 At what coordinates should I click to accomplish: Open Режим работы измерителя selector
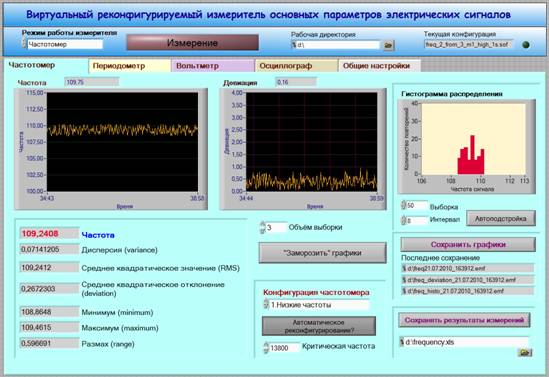pyautogui.click(x=65, y=44)
